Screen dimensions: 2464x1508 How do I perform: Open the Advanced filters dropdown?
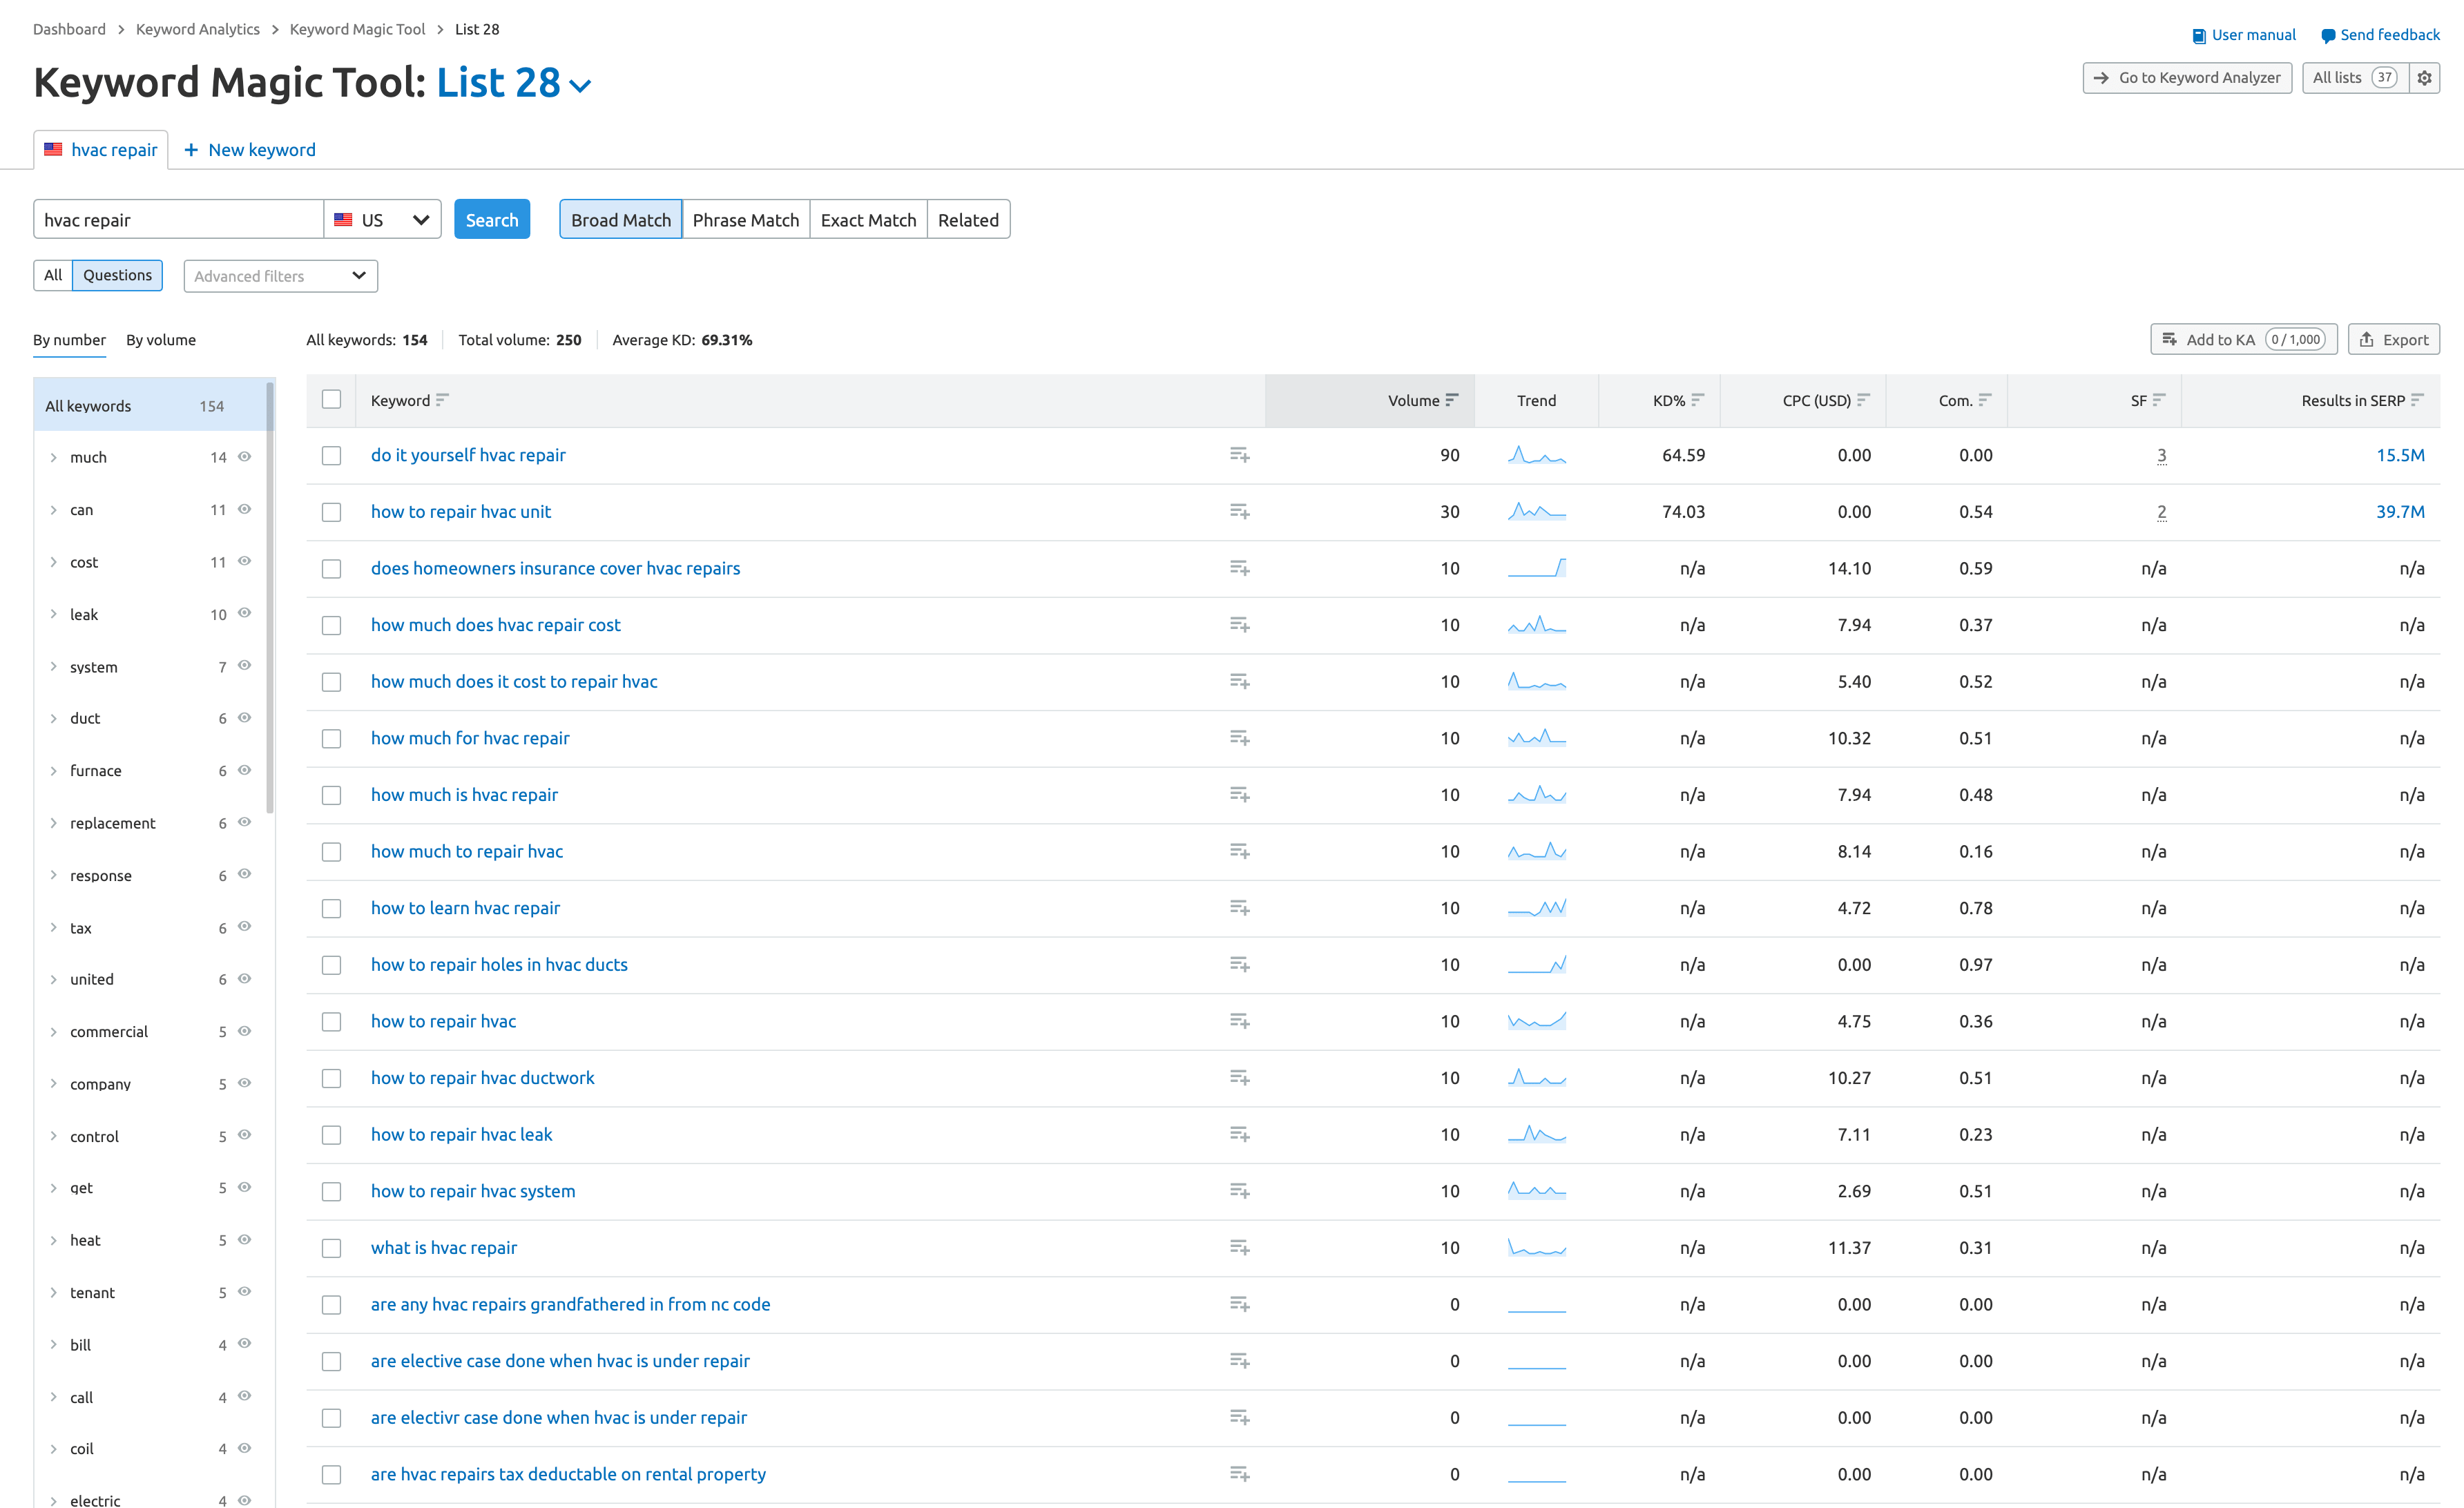[280, 276]
